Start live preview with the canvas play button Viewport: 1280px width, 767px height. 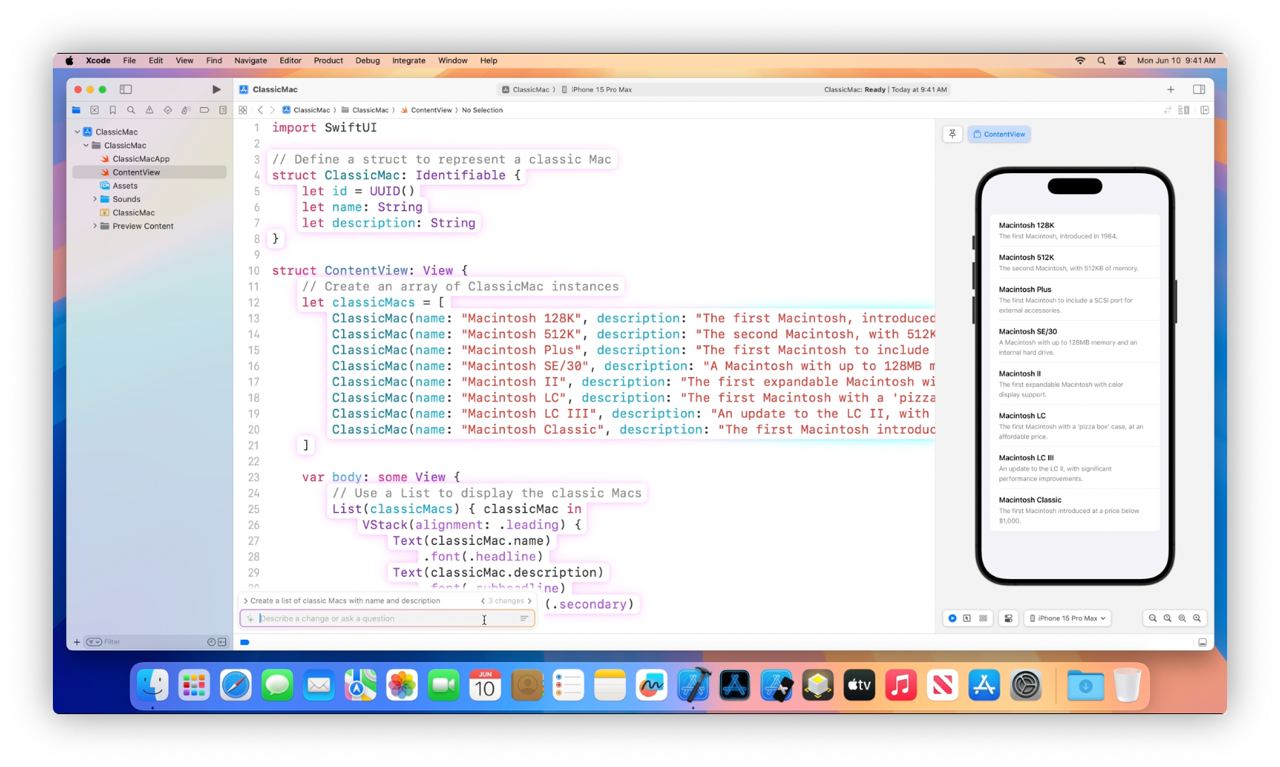(x=951, y=618)
